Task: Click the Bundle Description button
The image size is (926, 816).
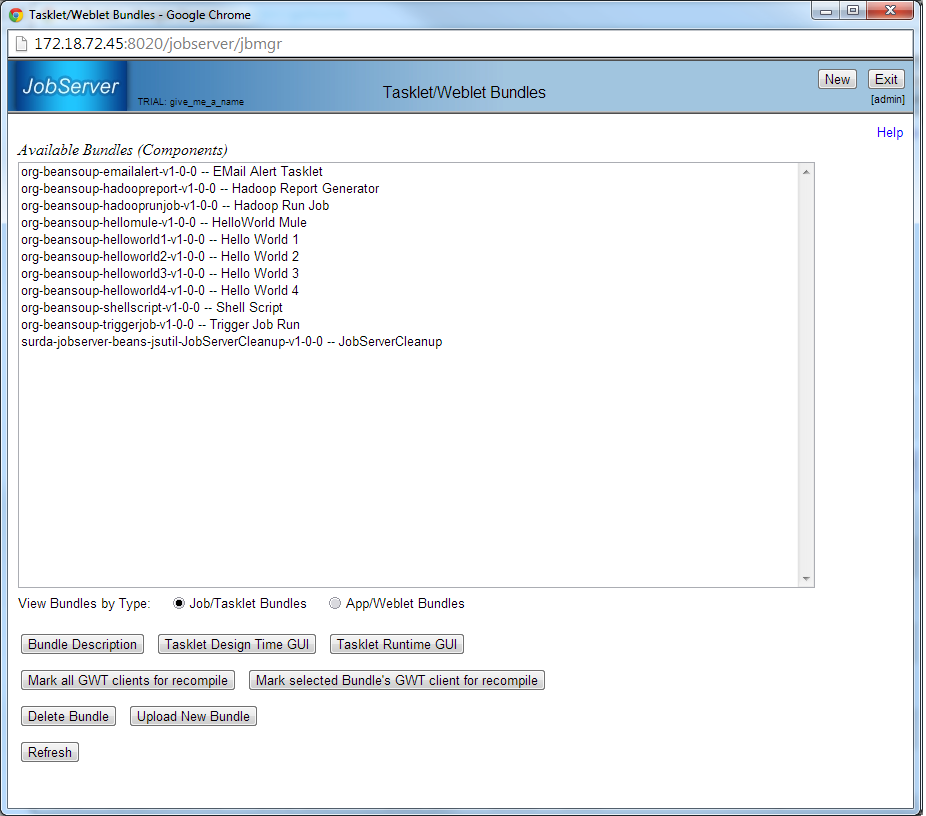Action: (x=82, y=645)
